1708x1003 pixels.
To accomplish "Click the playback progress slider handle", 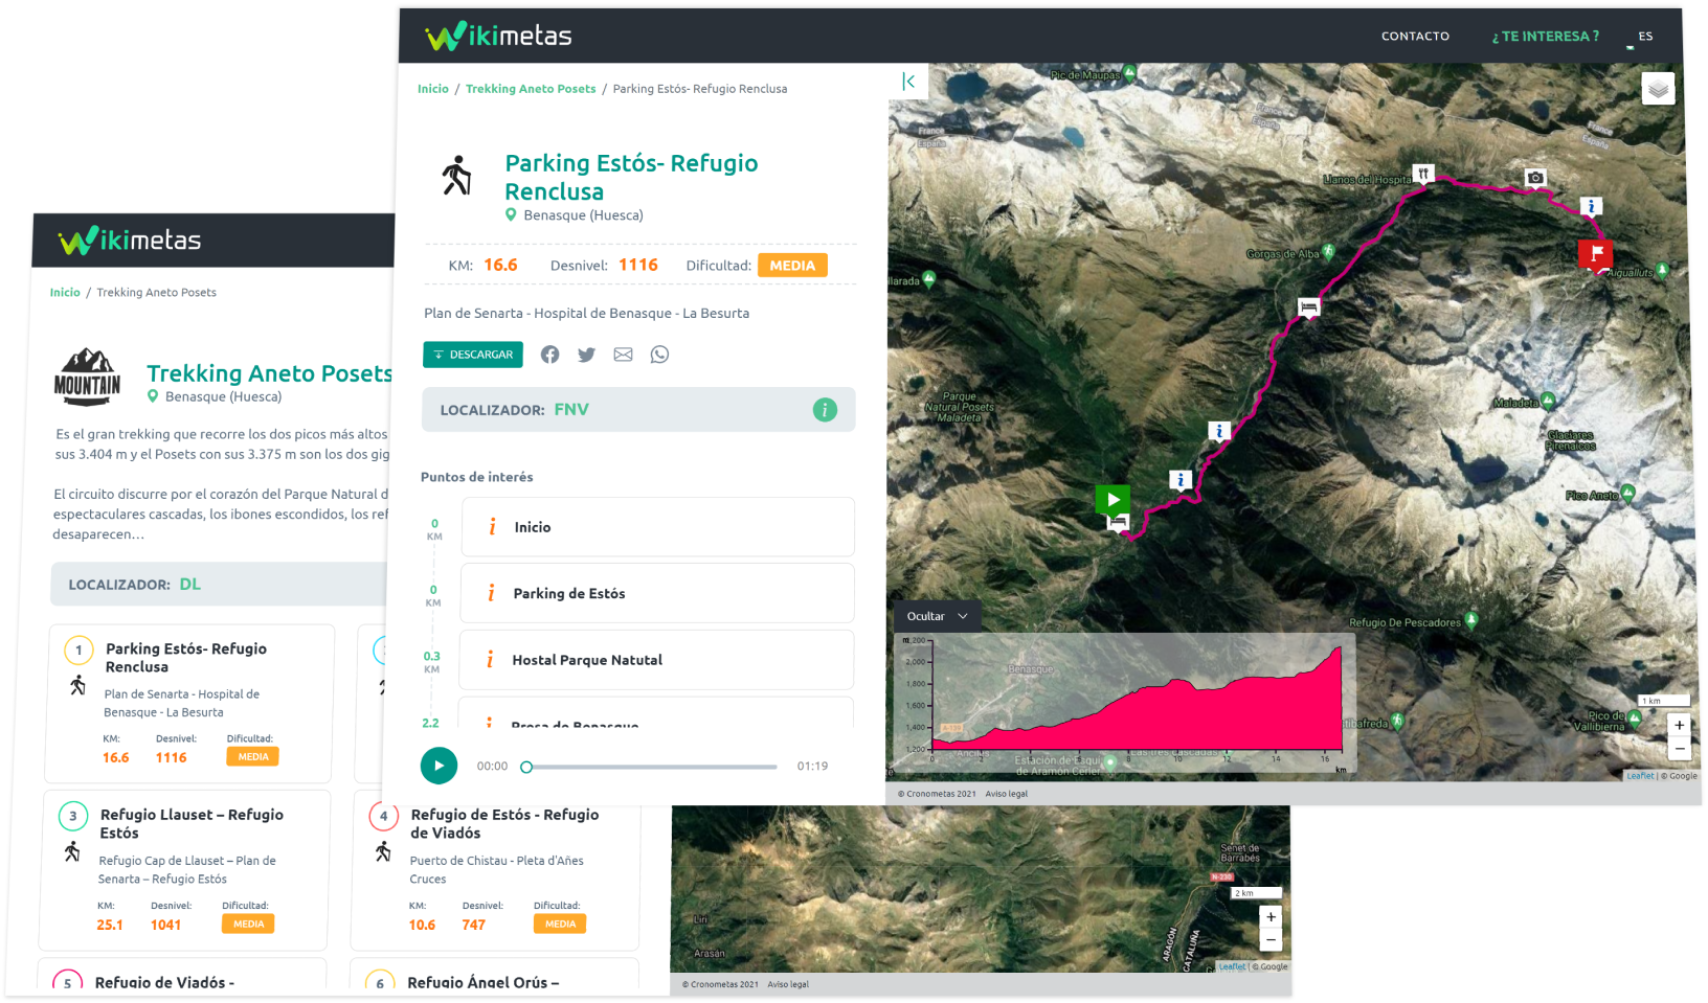I will 526,767.
